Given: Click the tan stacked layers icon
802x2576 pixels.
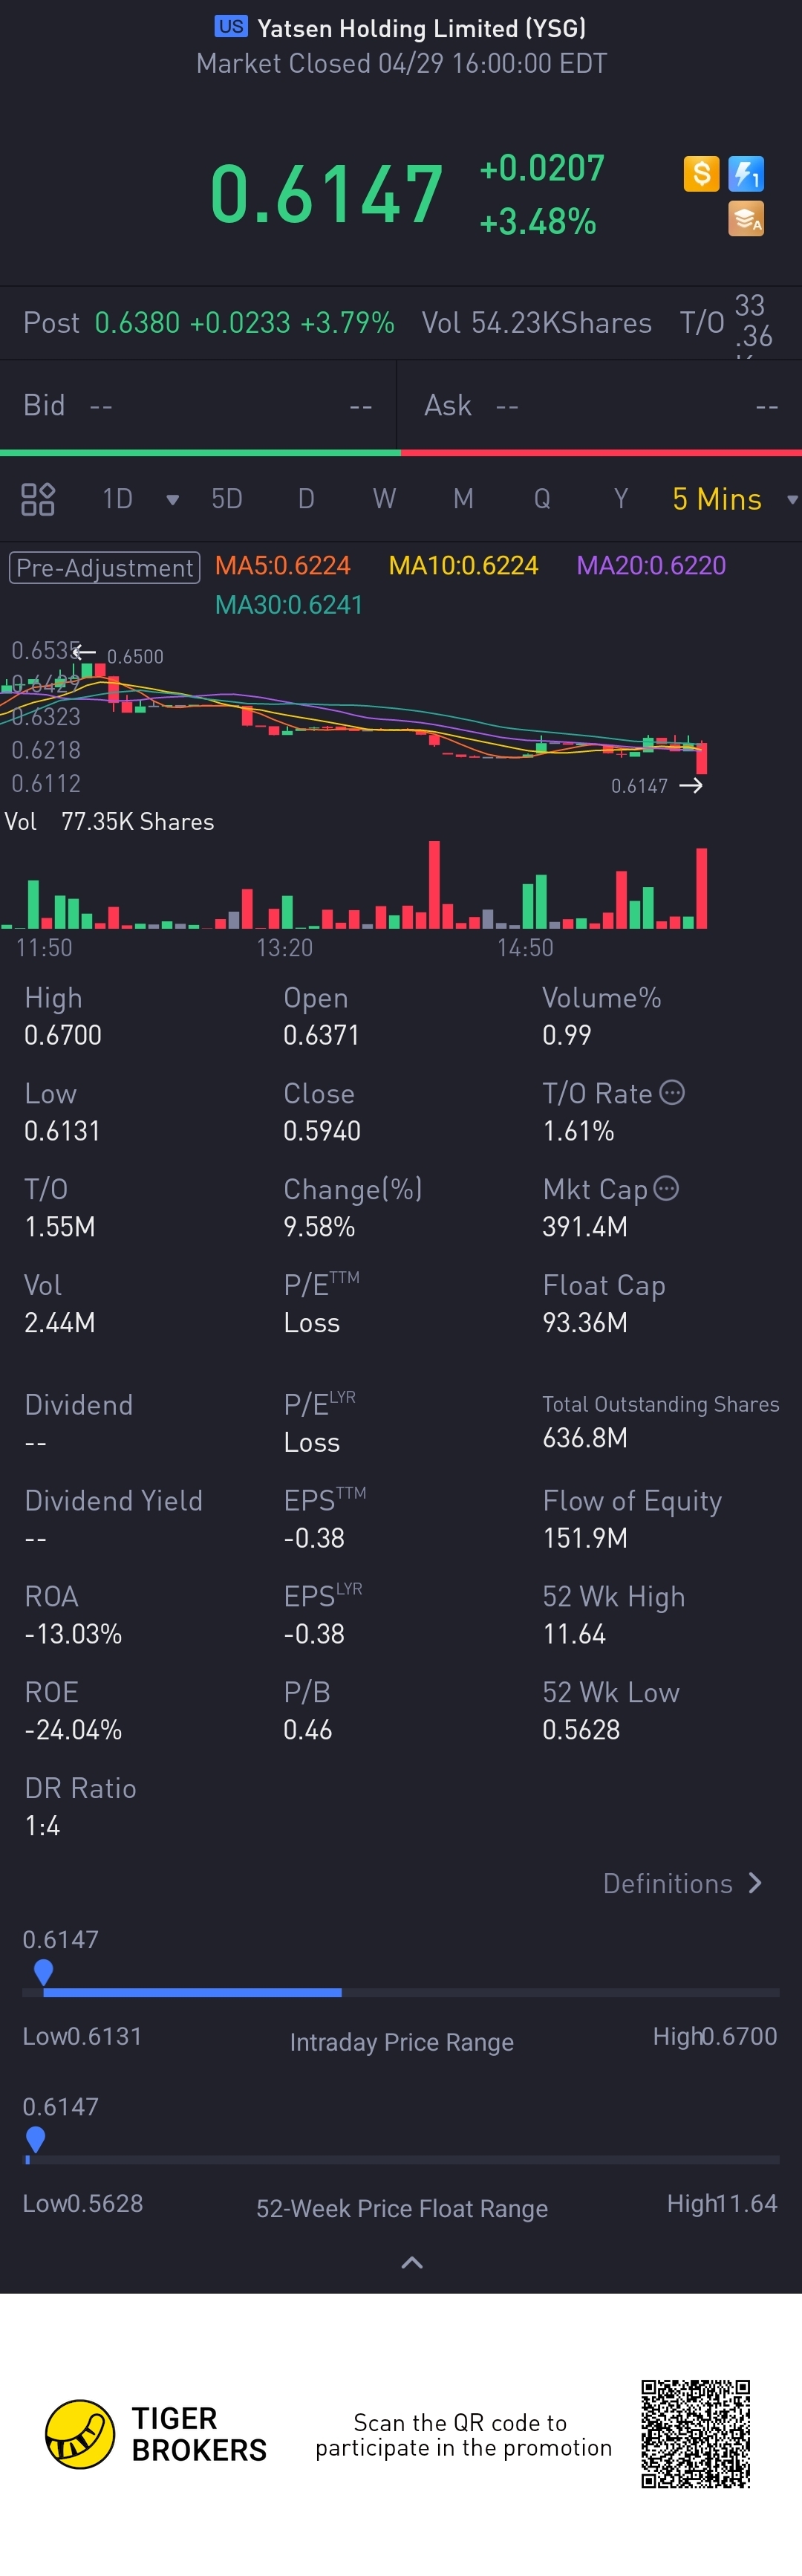Looking at the screenshot, I should pos(746,218).
